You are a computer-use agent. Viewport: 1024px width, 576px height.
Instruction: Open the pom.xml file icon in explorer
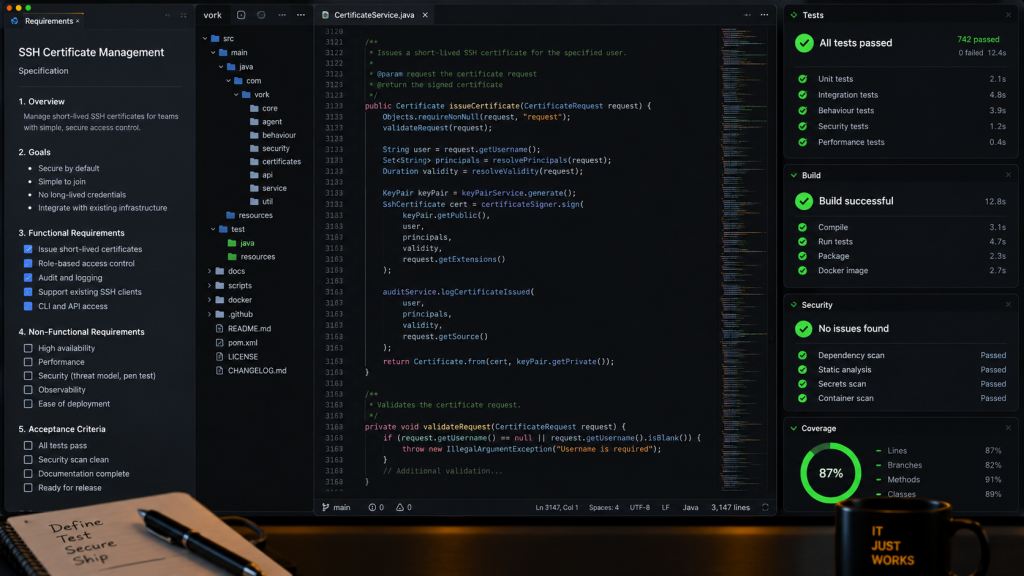(219, 343)
